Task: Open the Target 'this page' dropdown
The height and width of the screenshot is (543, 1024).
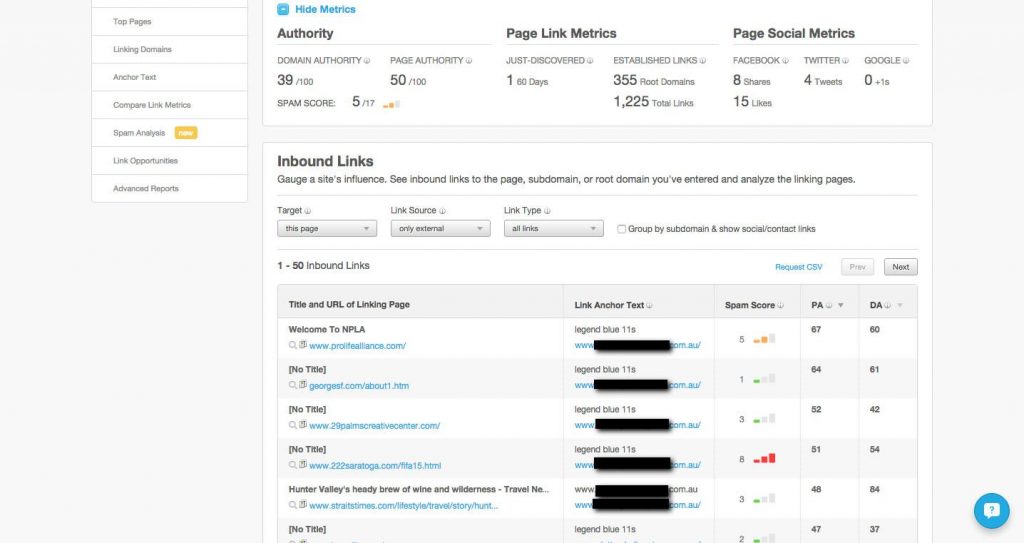Action: pyautogui.click(x=327, y=229)
